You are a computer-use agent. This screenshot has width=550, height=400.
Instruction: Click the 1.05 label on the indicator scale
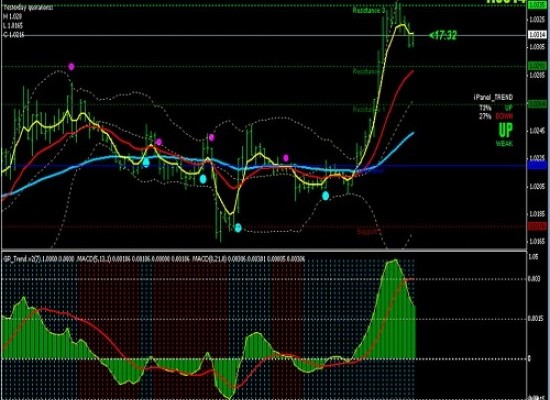click(533, 256)
